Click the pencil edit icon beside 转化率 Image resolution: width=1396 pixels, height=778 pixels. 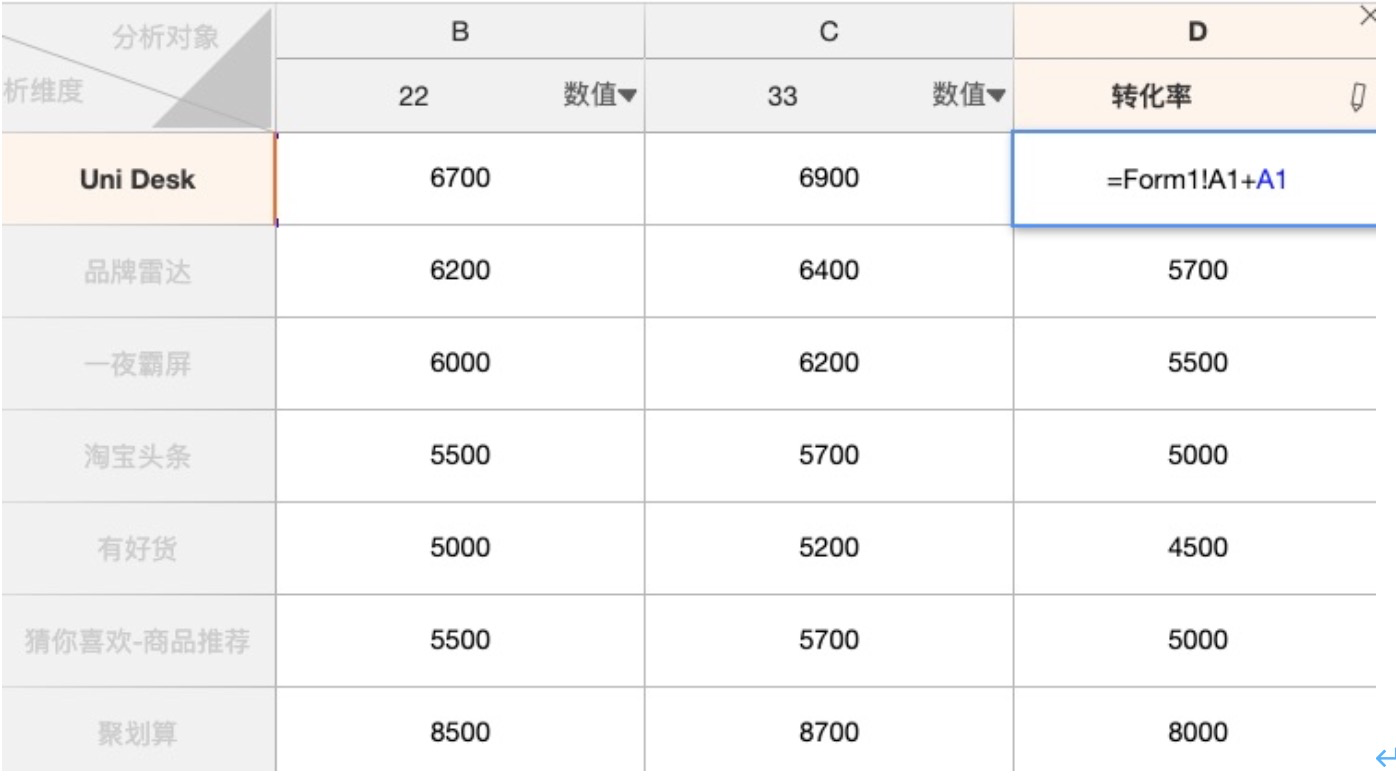coord(1357,96)
